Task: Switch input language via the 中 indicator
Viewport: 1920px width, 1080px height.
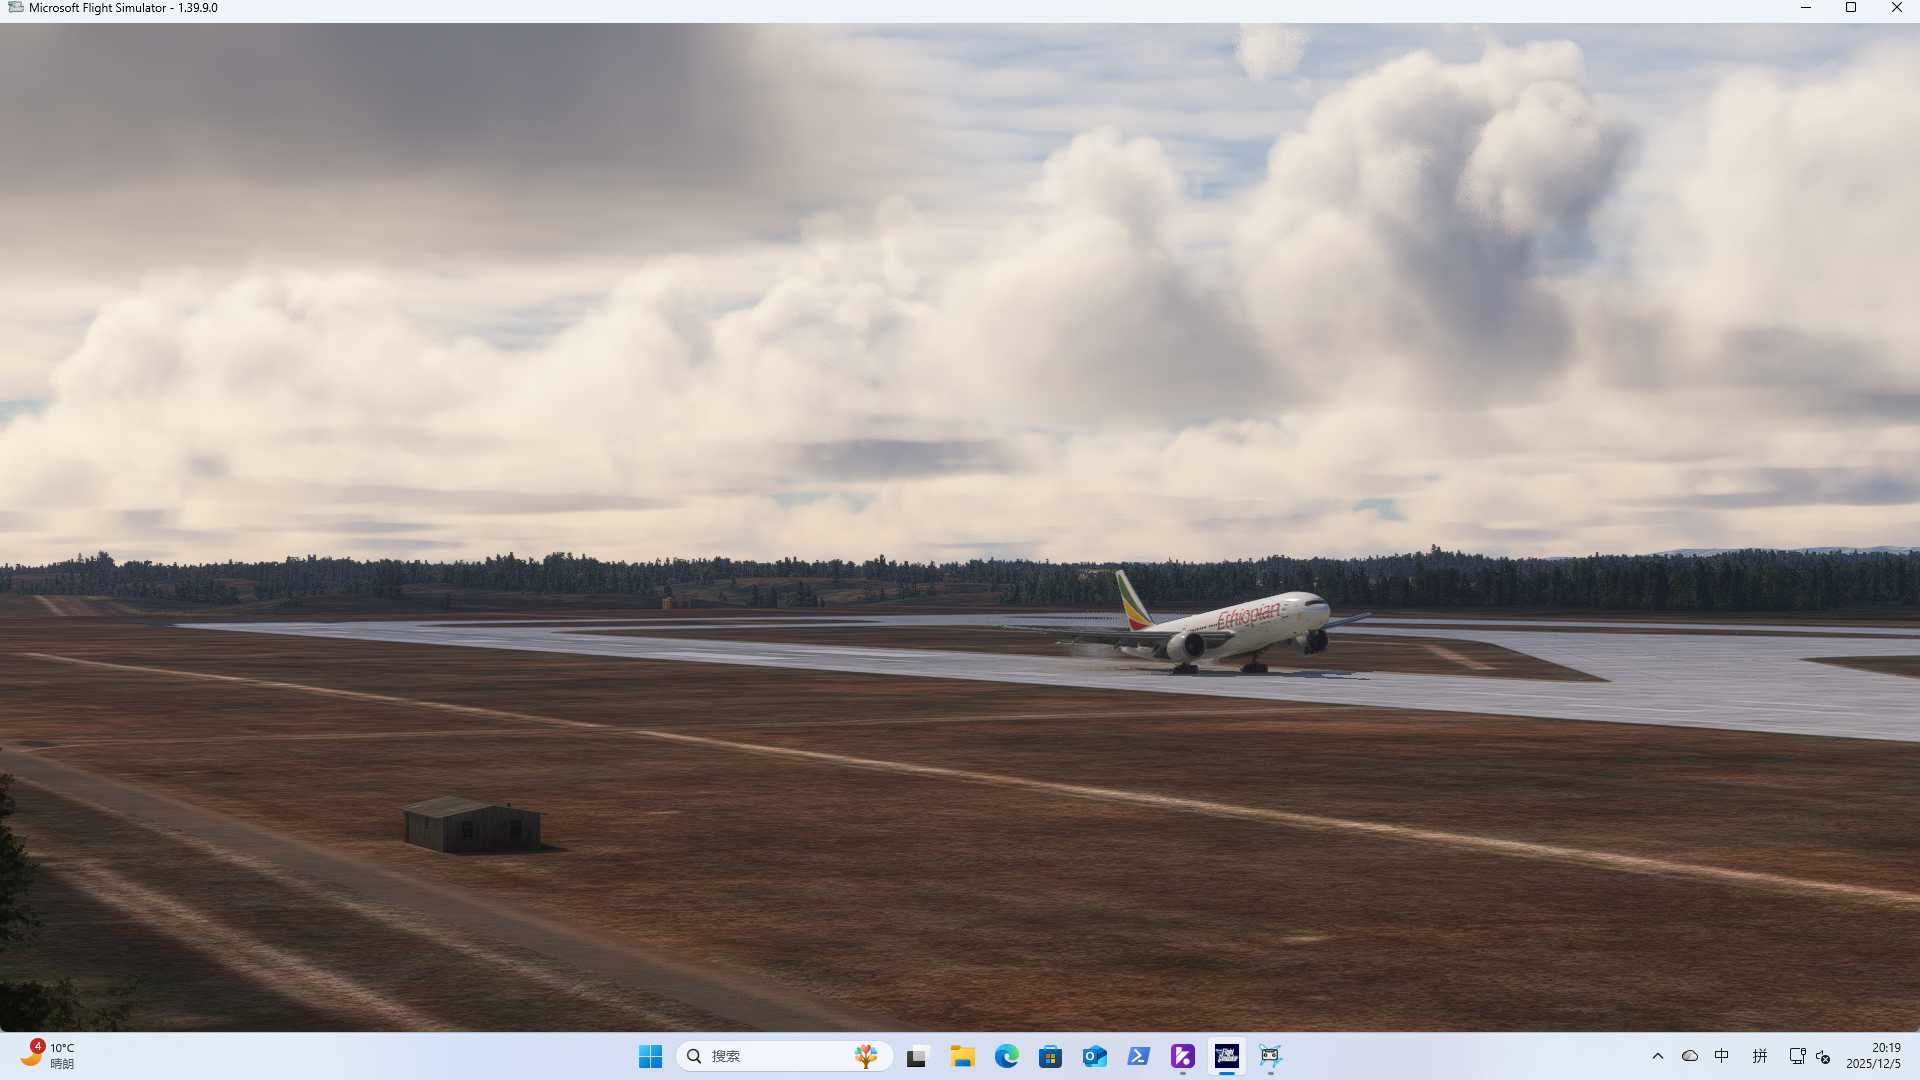Action: (1723, 1056)
